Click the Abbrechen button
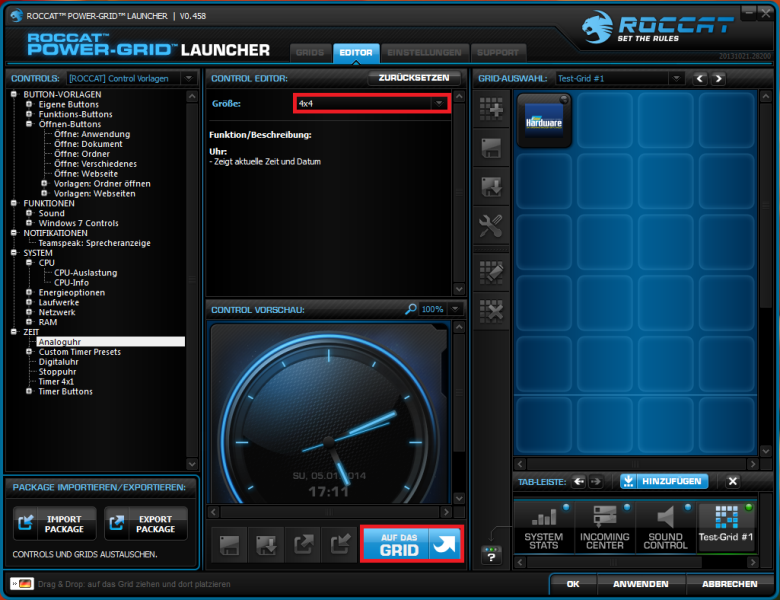 pos(729,584)
